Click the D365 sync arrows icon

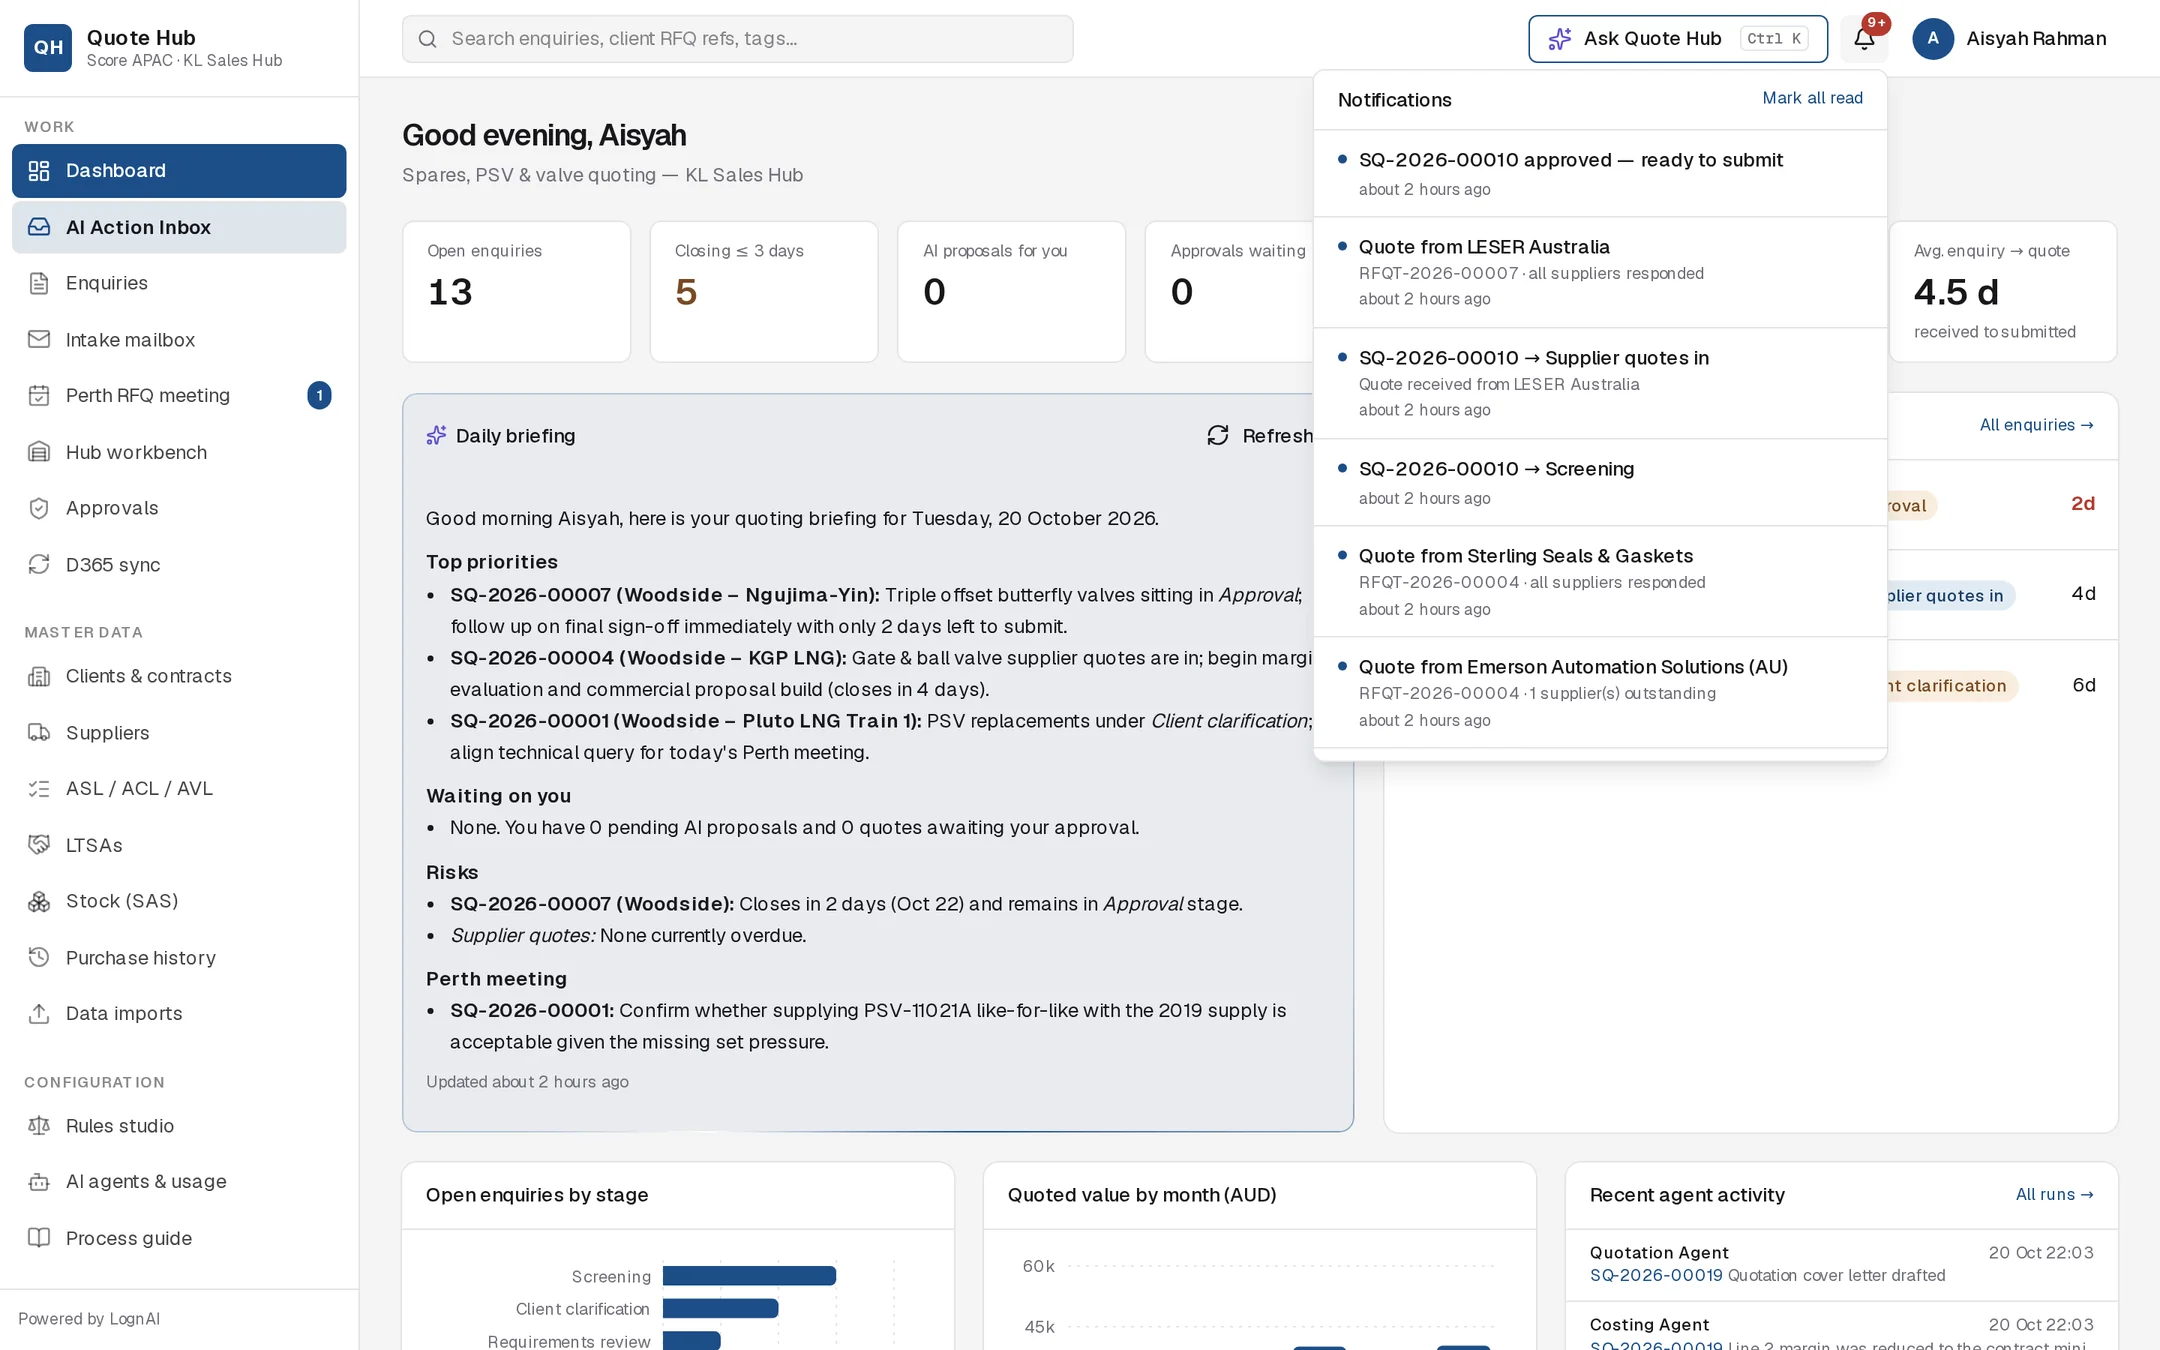click(39, 565)
